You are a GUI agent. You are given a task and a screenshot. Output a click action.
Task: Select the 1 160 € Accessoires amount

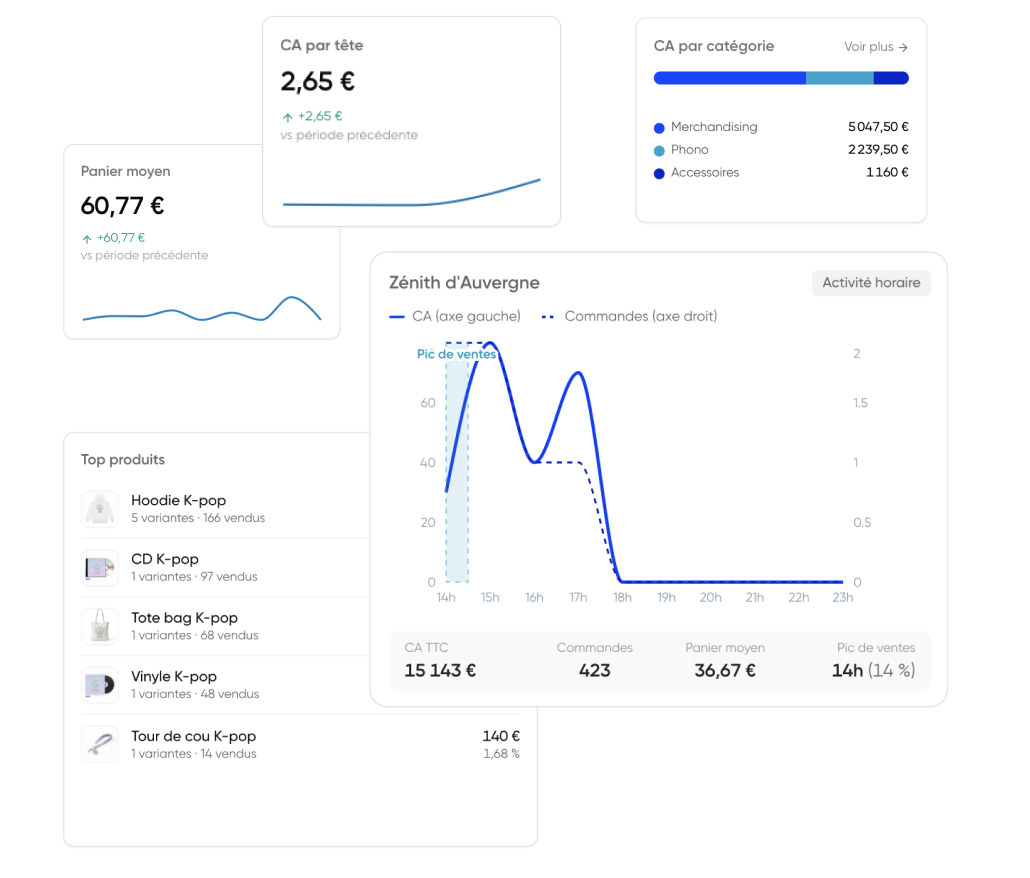coord(887,173)
